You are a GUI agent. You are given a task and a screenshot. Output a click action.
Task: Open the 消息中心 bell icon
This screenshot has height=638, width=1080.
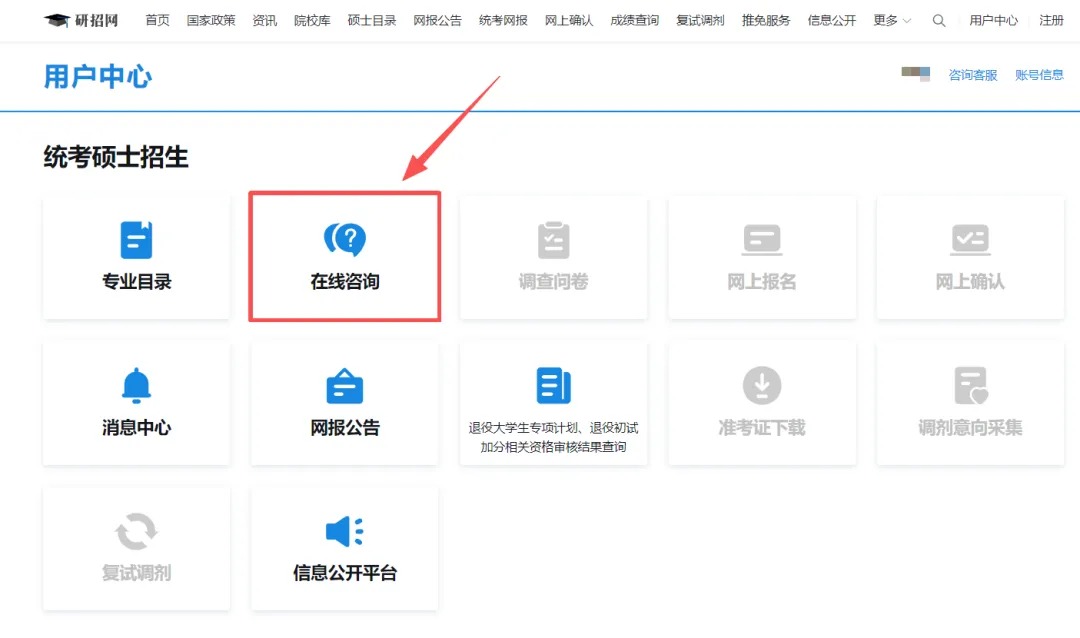pos(136,386)
